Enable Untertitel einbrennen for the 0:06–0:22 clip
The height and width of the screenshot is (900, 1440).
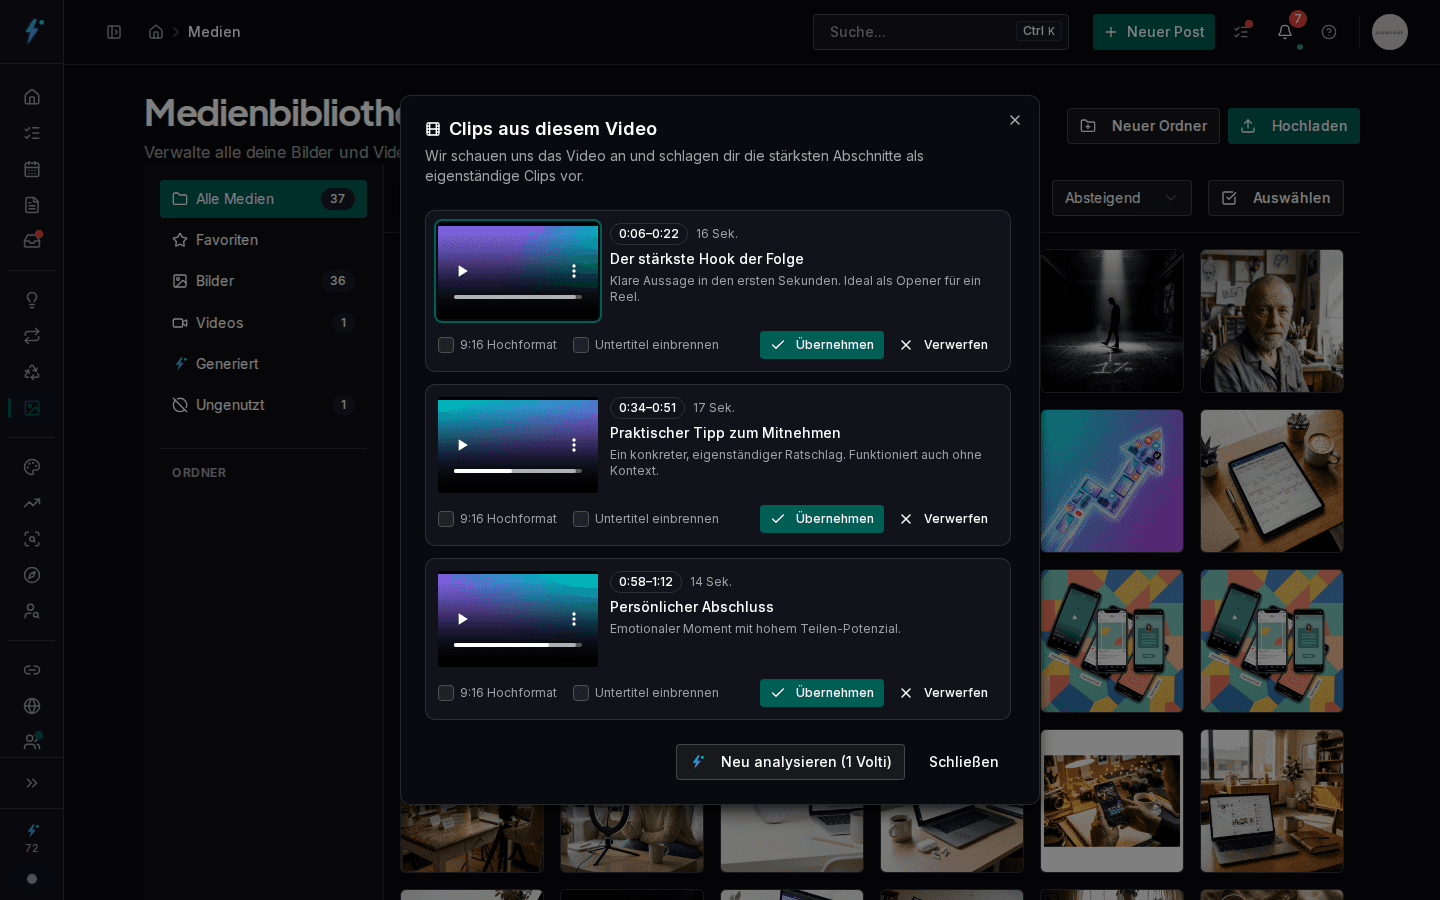pos(581,345)
